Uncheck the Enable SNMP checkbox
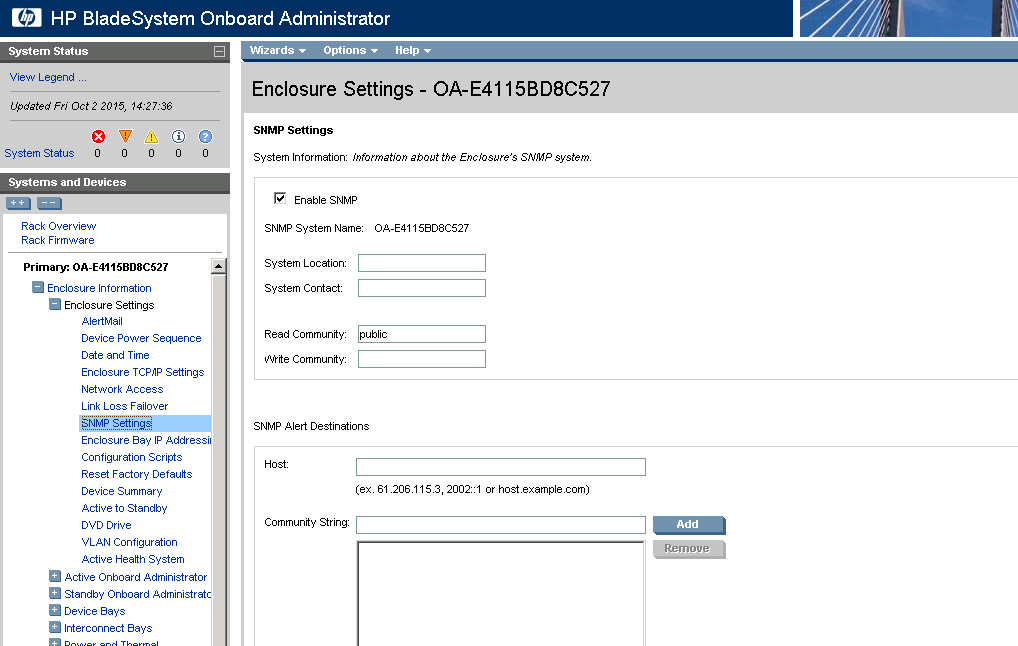1018x646 pixels. [280, 198]
